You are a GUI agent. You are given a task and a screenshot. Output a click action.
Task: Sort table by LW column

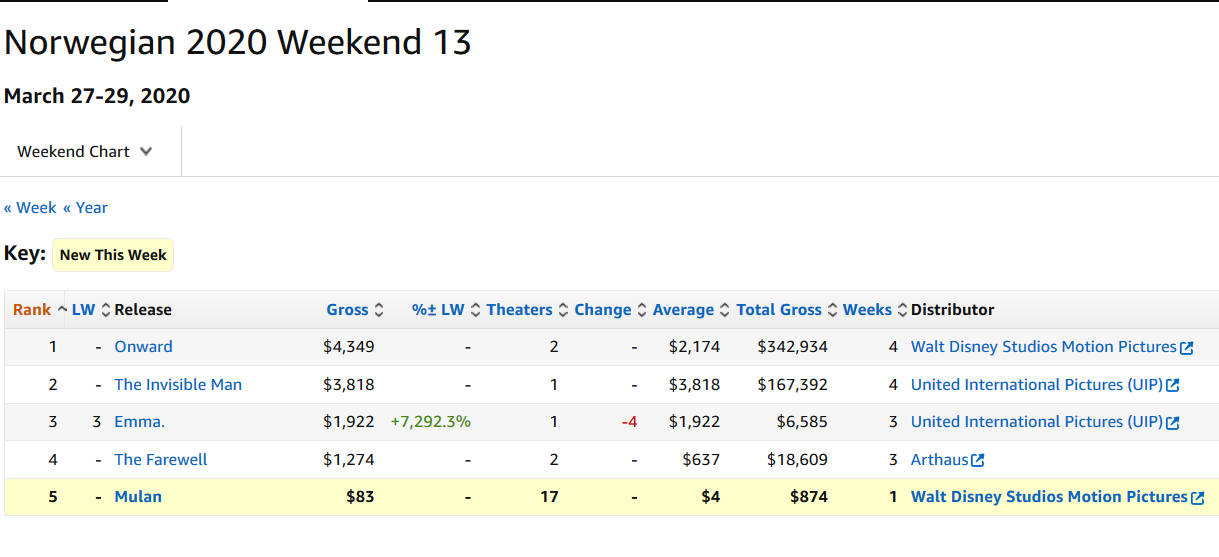point(91,310)
